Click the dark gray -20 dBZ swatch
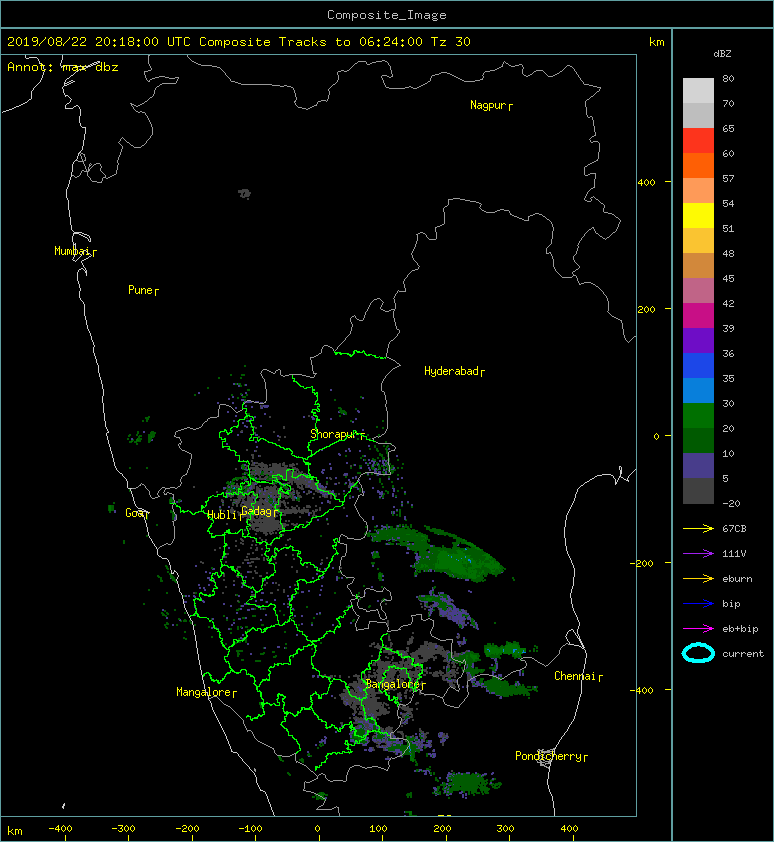 [698, 490]
